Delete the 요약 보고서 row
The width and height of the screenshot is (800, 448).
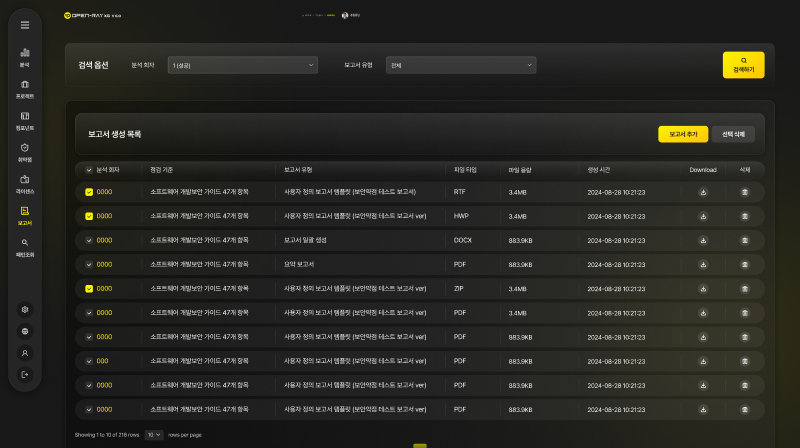(x=745, y=264)
